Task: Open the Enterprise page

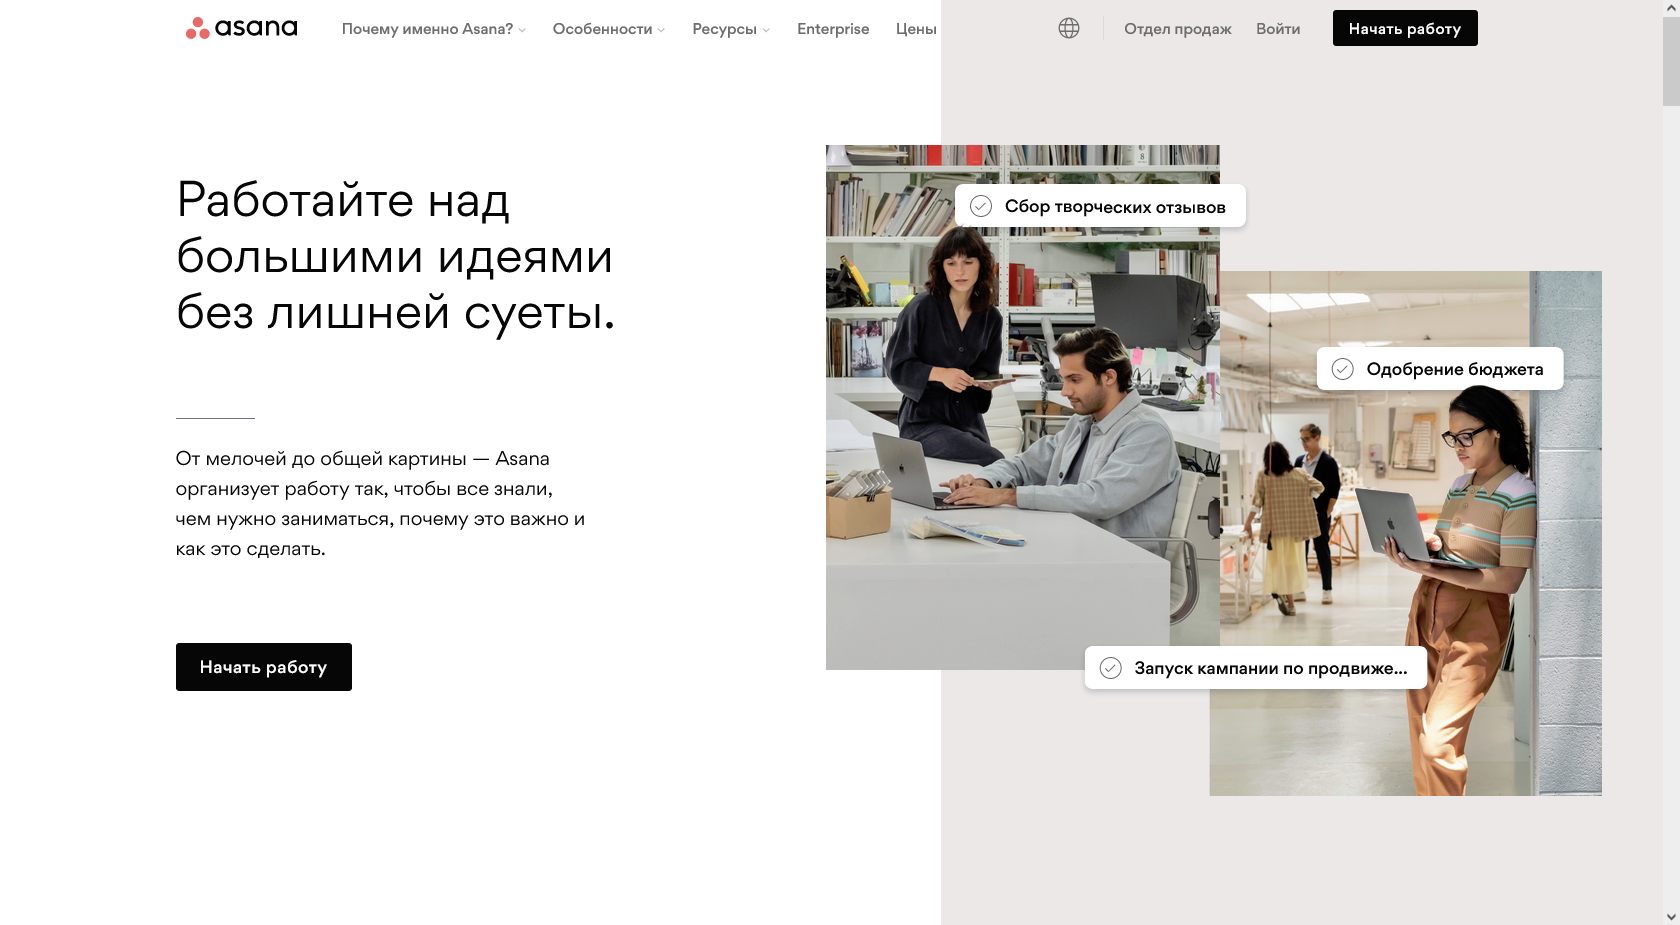Action: pos(833,29)
